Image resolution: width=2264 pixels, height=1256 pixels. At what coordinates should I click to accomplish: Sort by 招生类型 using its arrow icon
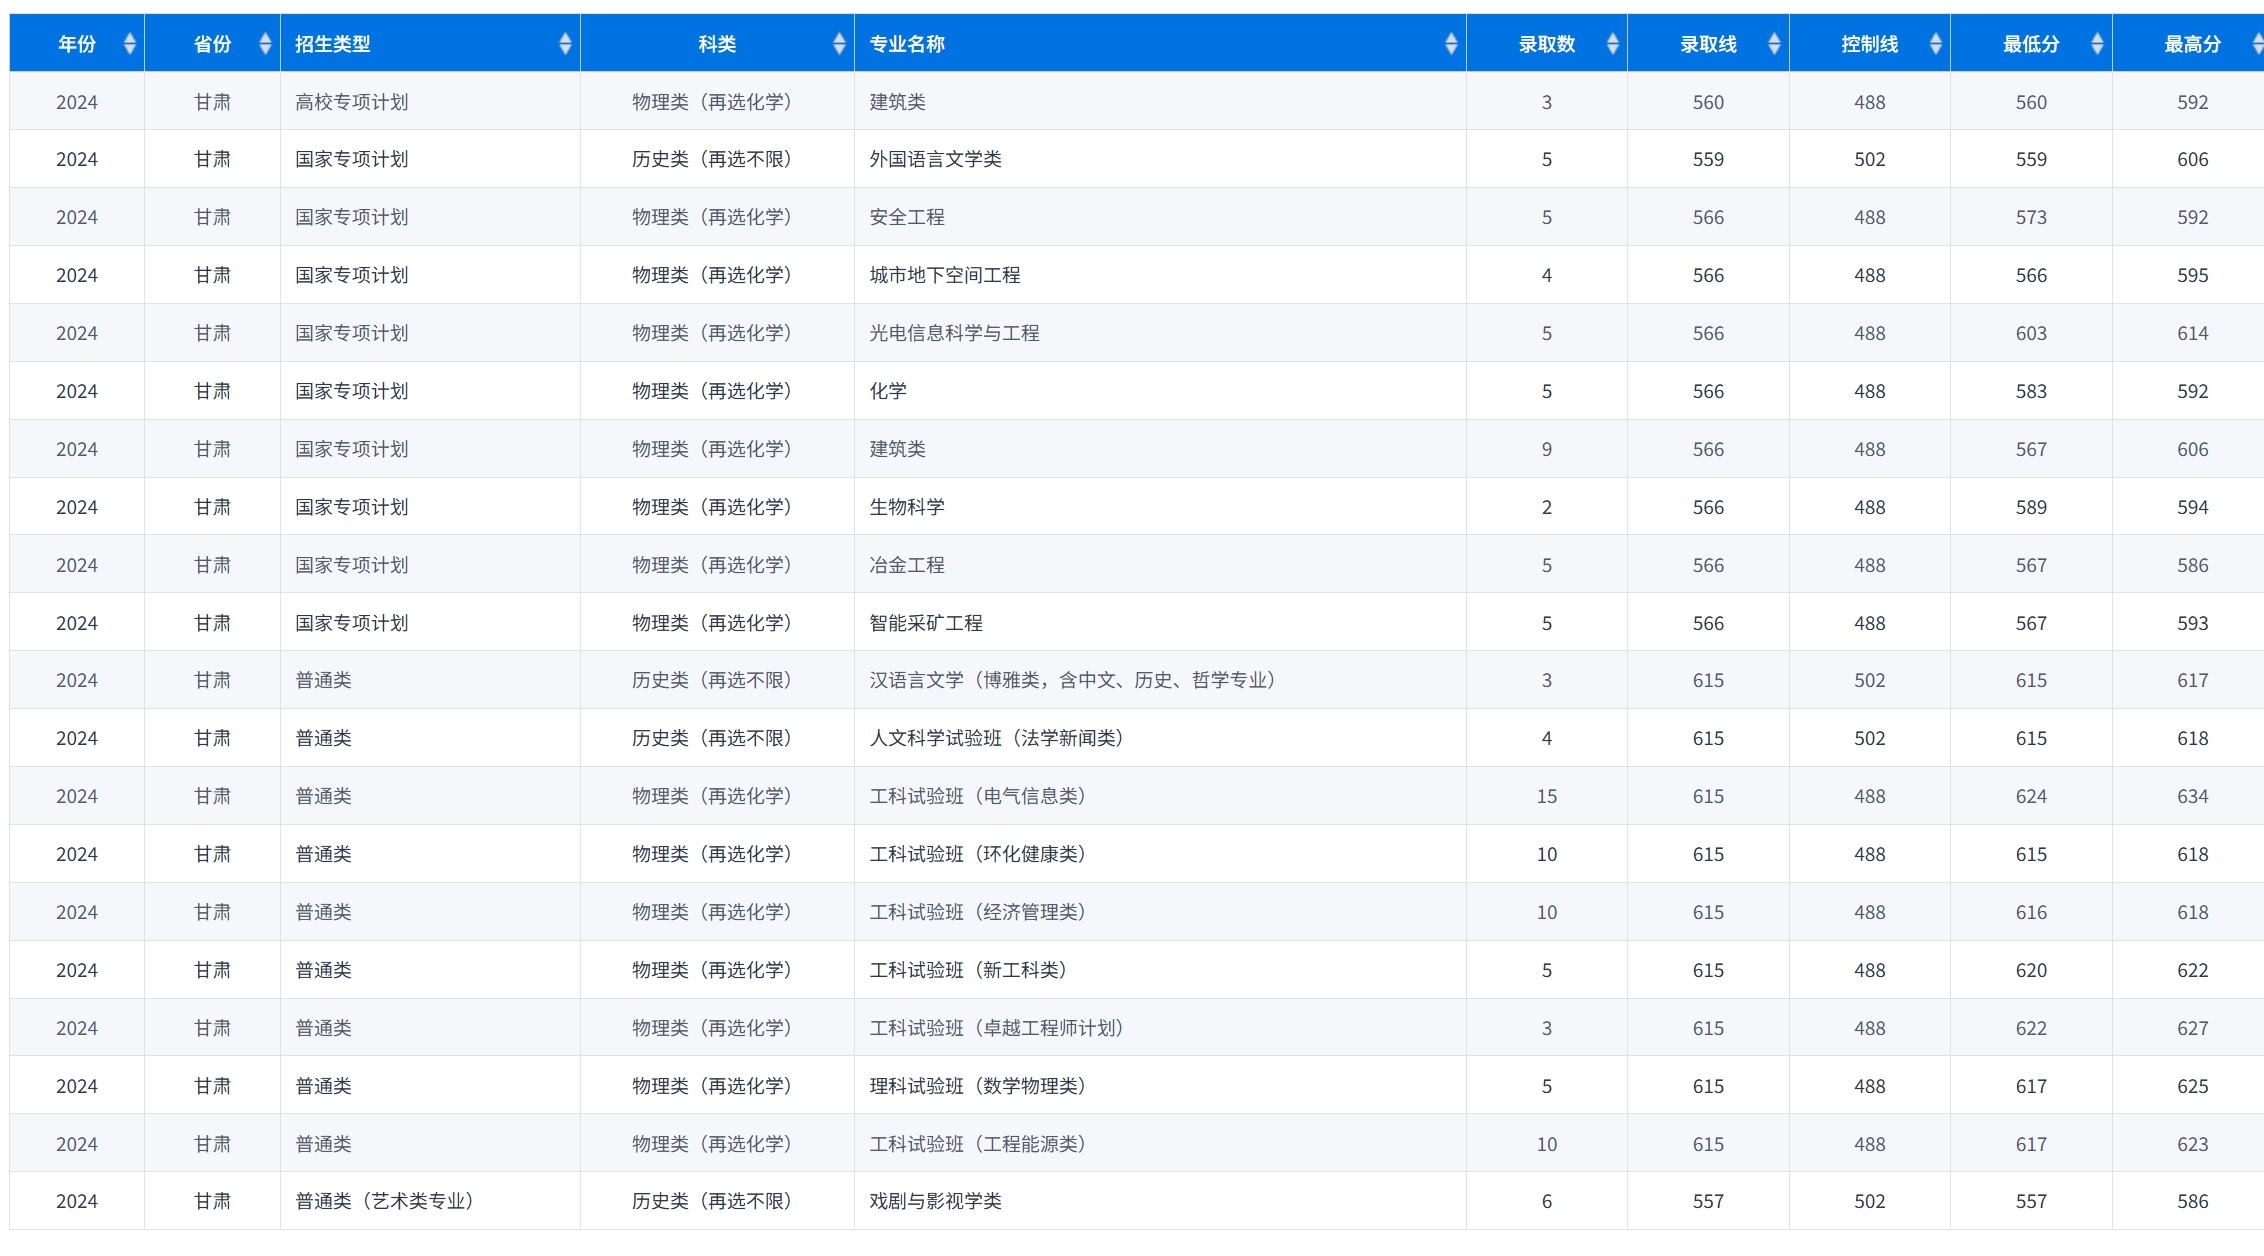tap(565, 44)
